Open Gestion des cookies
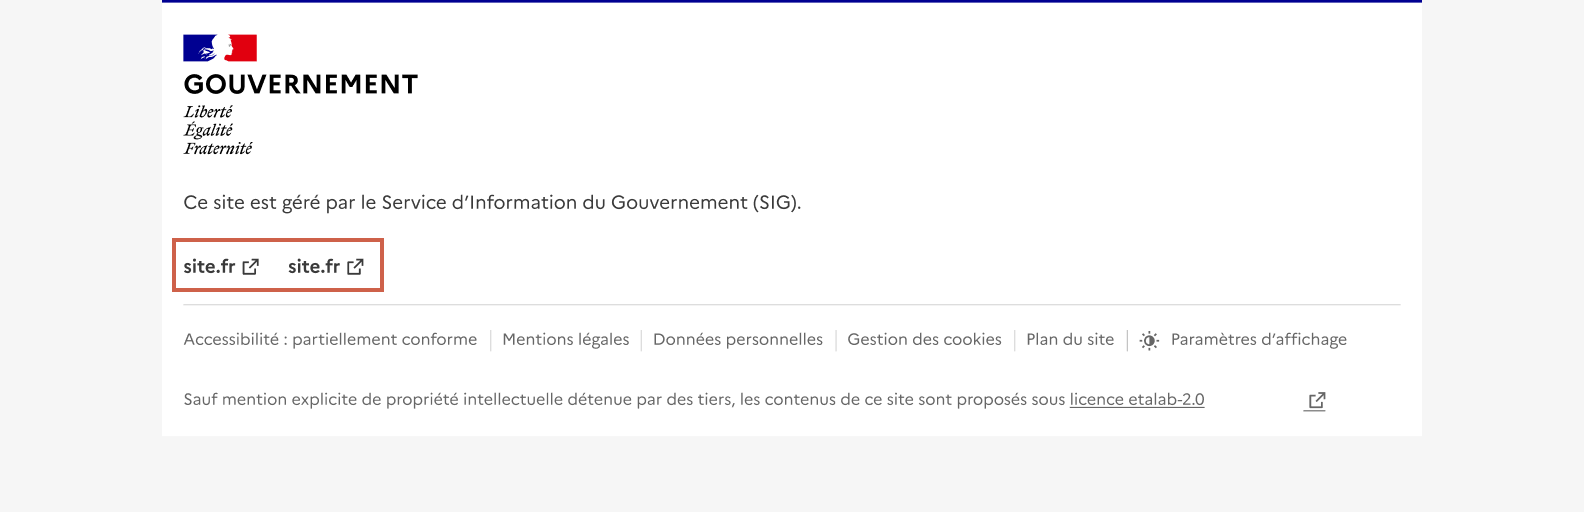The height and width of the screenshot is (512, 1584). pyautogui.click(x=924, y=340)
